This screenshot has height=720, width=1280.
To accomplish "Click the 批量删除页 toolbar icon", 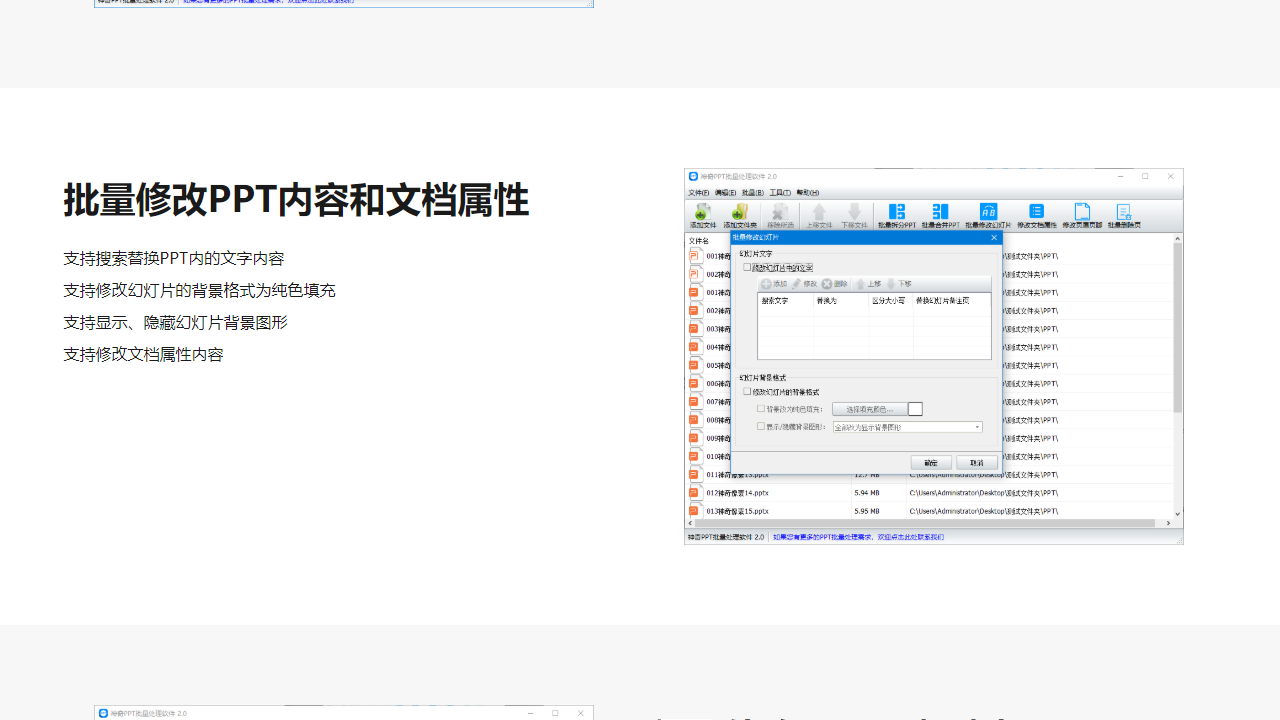I will click(x=1122, y=214).
